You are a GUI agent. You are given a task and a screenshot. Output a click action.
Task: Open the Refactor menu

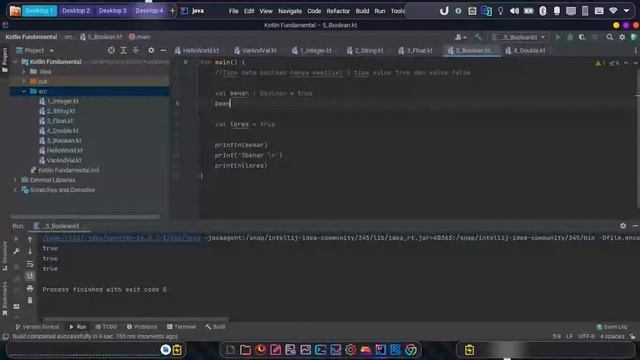(x=338, y=11)
